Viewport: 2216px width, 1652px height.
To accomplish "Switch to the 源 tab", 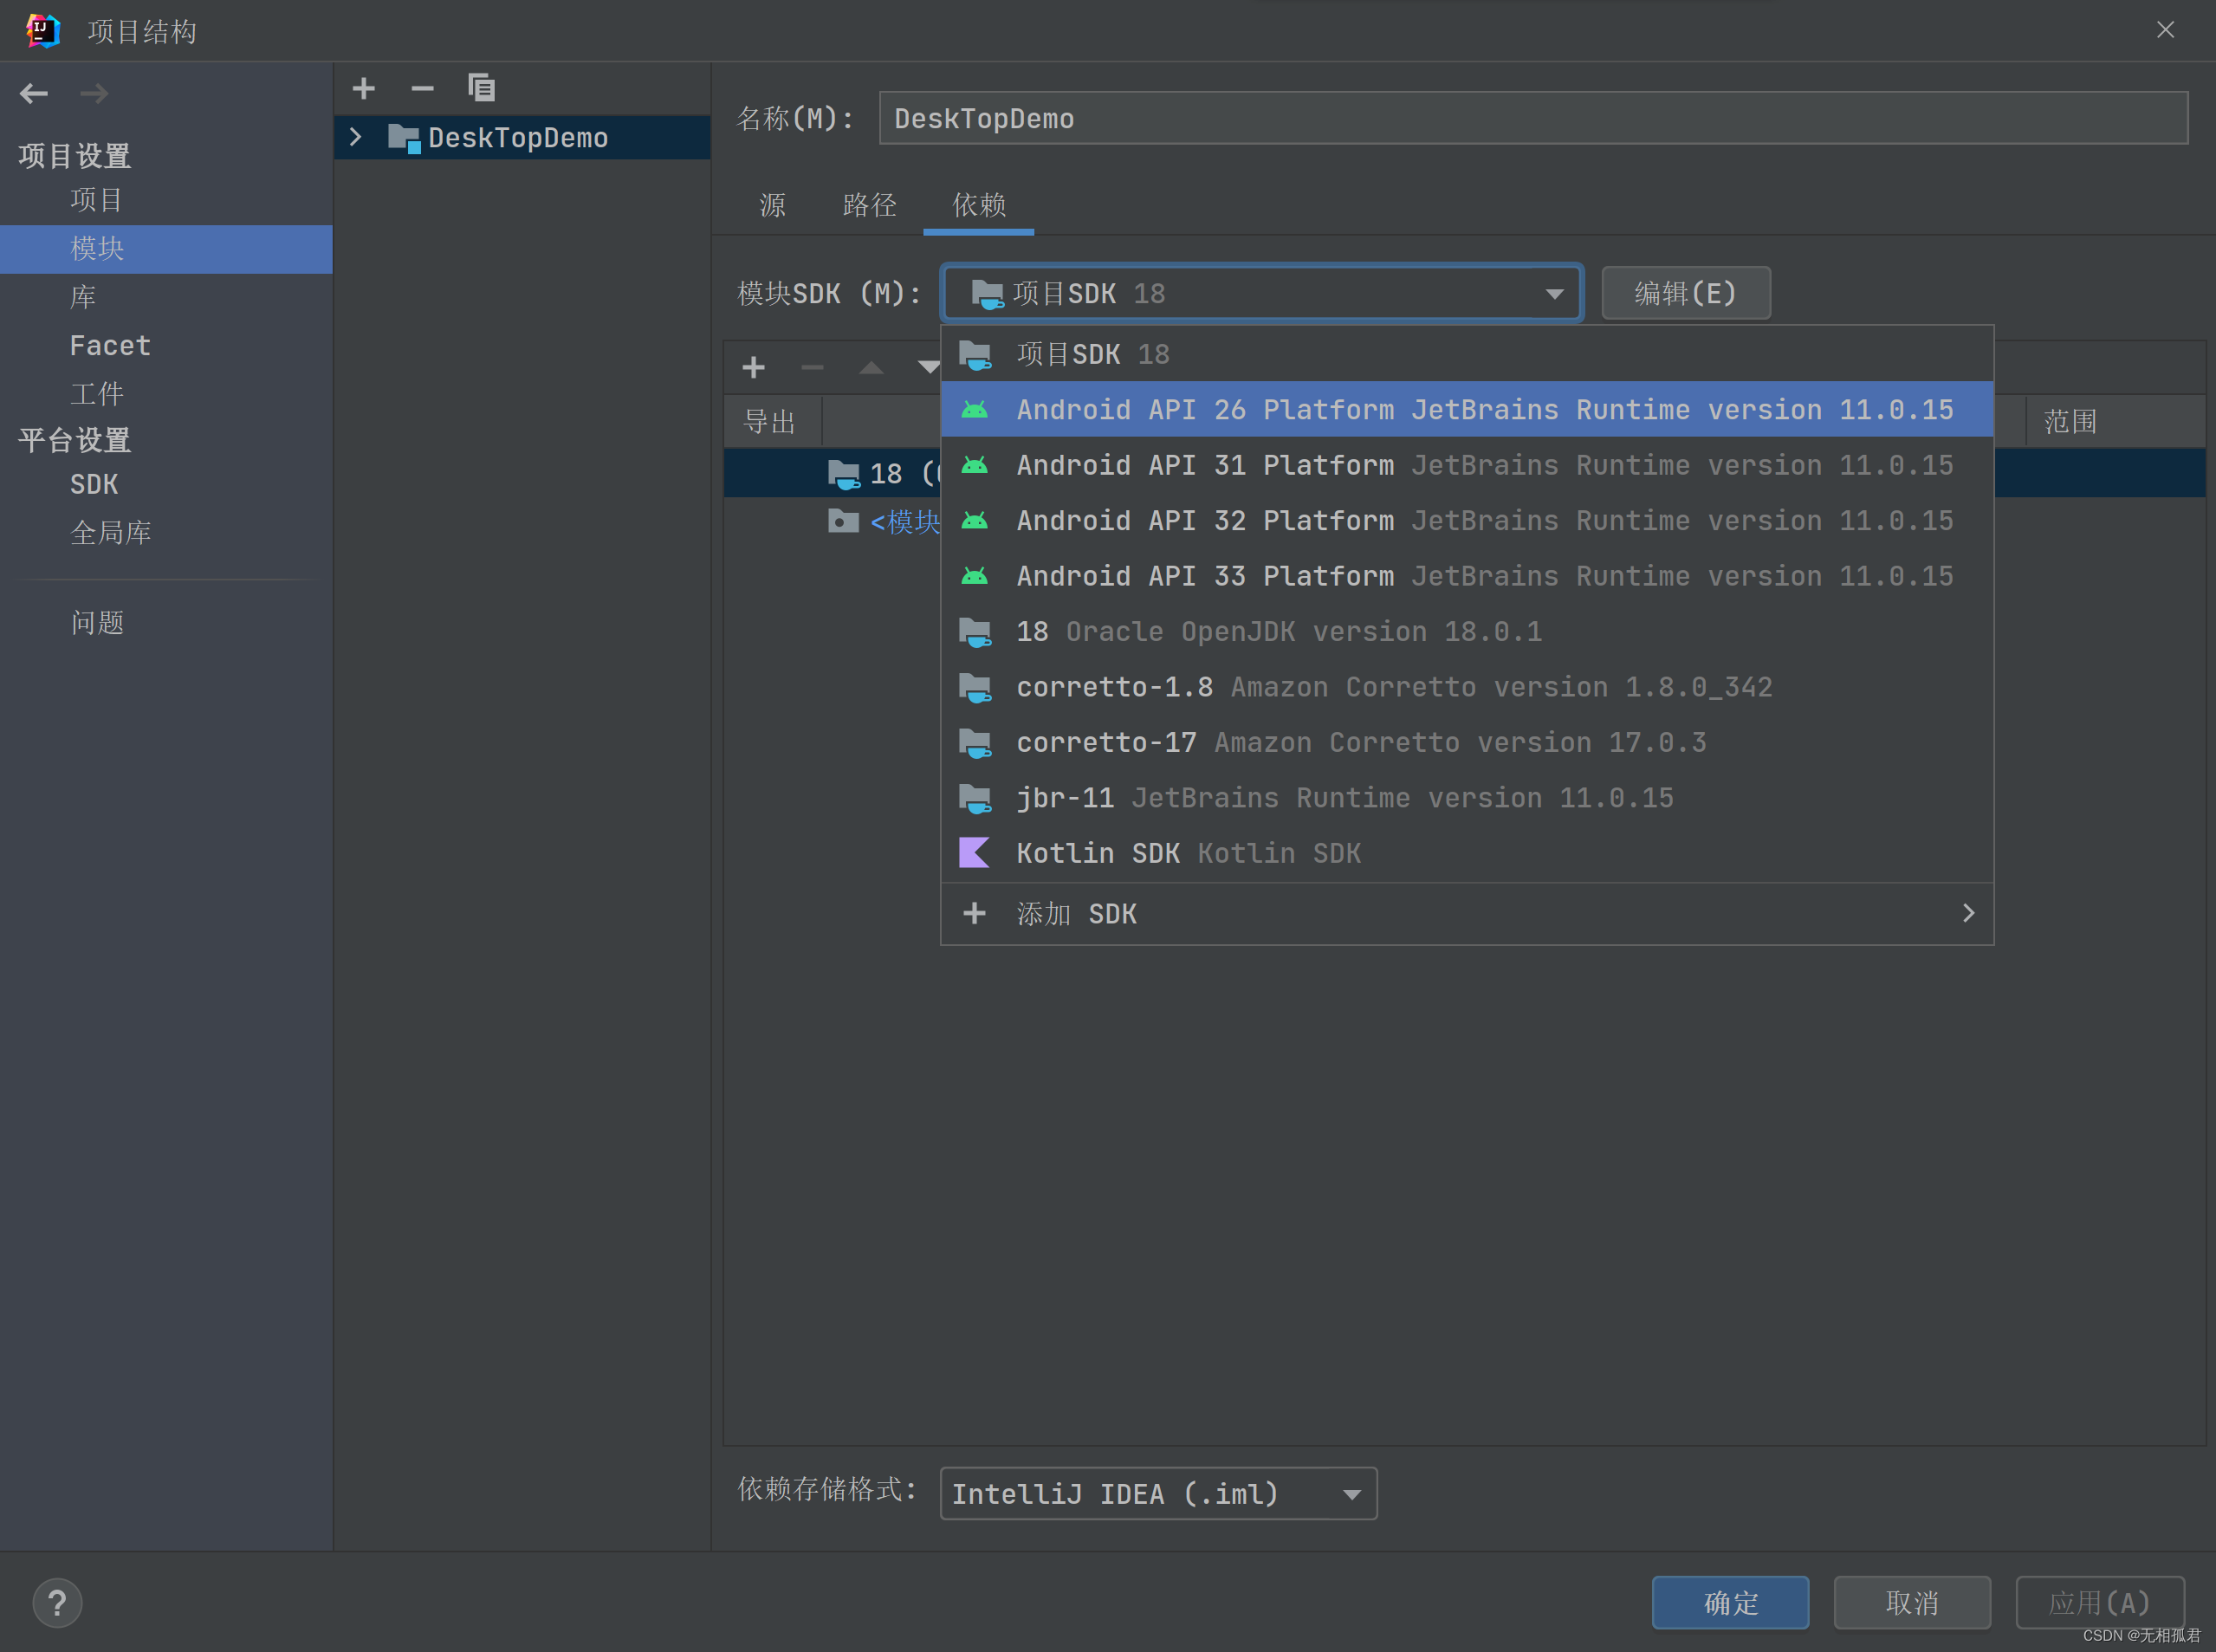I will [x=772, y=205].
